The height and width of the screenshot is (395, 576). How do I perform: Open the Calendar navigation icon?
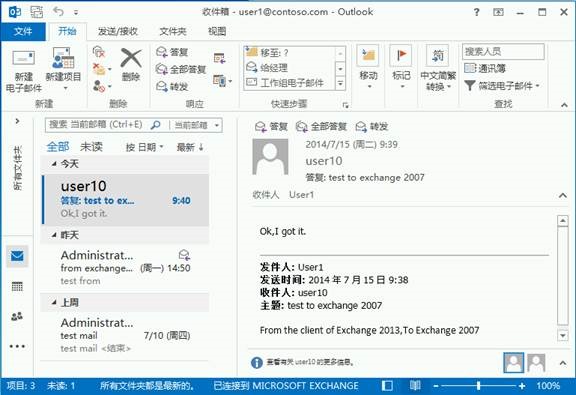click(17, 286)
